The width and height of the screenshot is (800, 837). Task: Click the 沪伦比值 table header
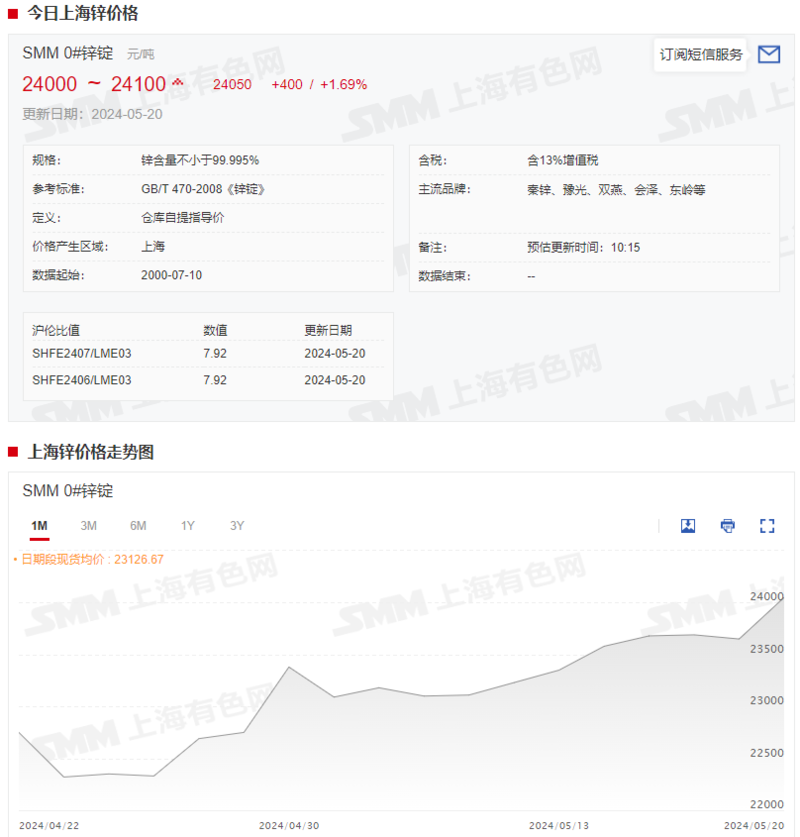point(56,330)
